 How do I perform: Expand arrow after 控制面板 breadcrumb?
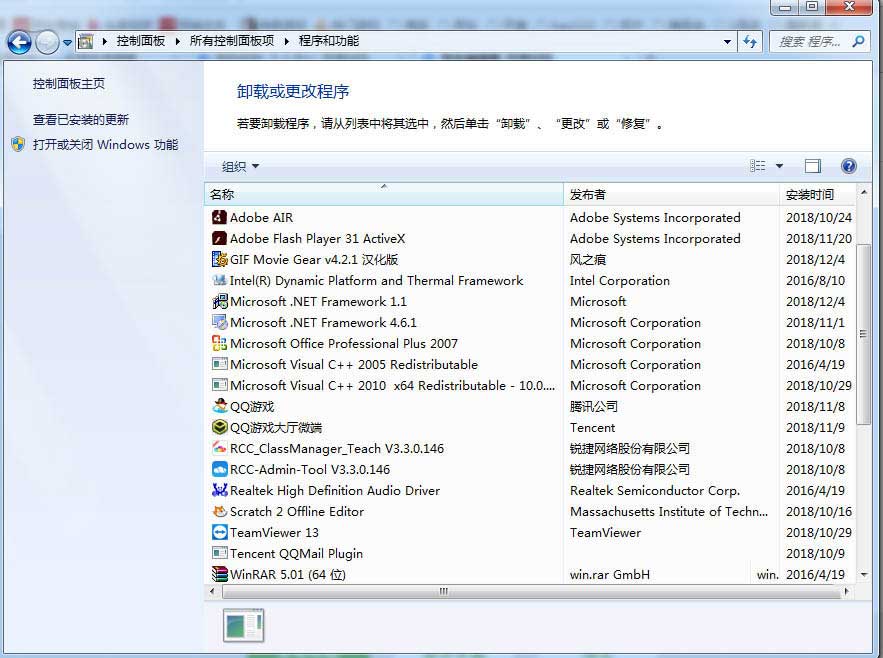point(177,41)
